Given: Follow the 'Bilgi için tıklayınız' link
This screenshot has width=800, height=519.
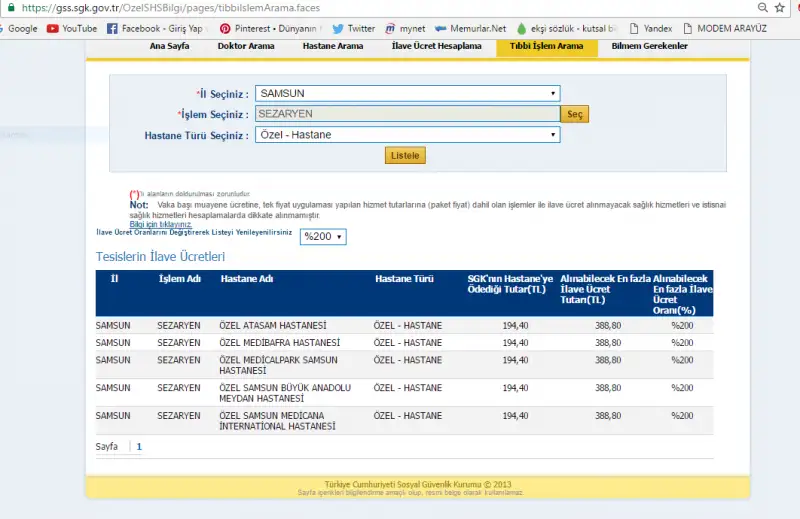Looking at the screenshot, I should (161, 225).
